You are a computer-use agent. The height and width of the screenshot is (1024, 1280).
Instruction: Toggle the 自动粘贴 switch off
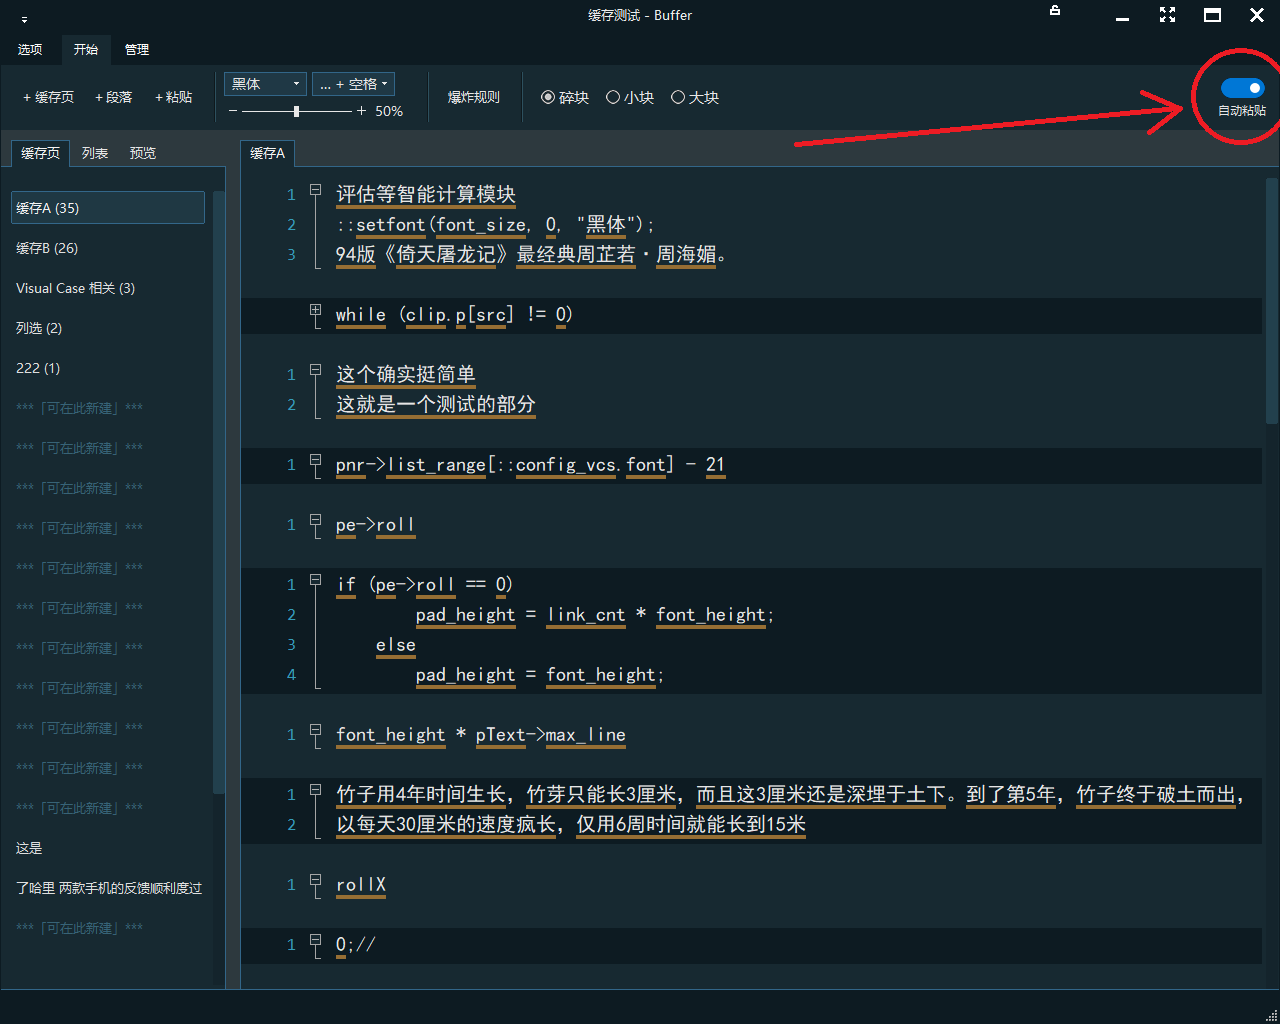click(1242, 88)
